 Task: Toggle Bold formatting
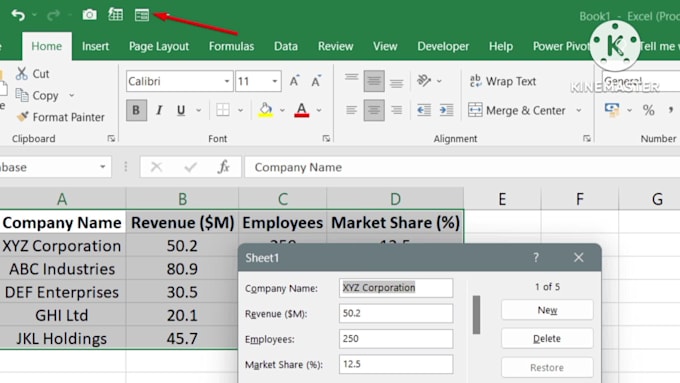pyautogui.click(x=136, y=110)
